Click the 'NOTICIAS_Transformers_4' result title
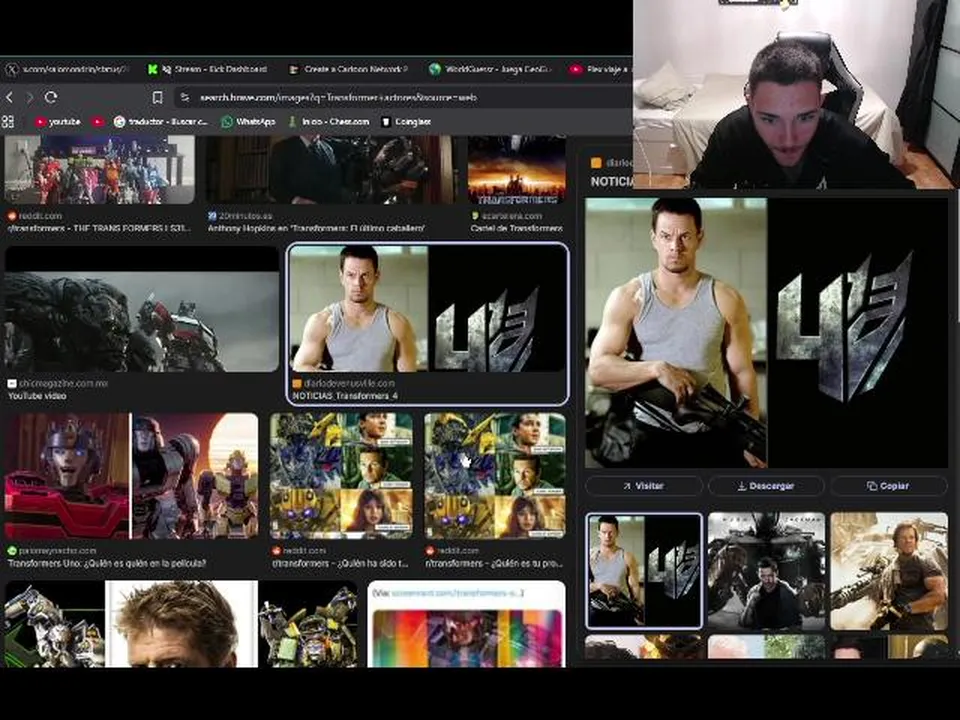The height and width of the screenshot is (720, 960). coord(345,396)
